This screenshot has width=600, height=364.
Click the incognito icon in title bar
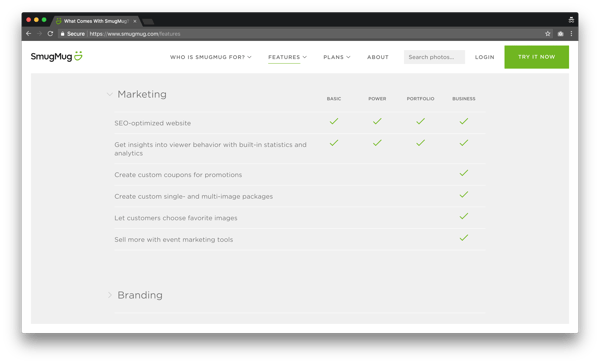click(571, 20)
